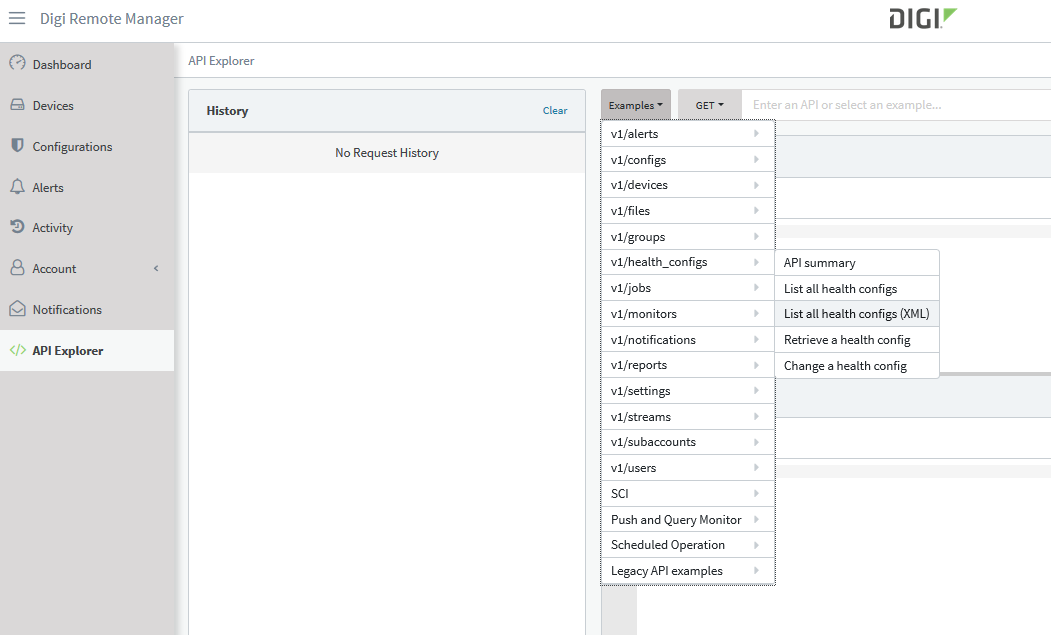Viewport: 1051px width, 635px height.
Task: Click the Alerts bell icon
Action: (17, 187)
